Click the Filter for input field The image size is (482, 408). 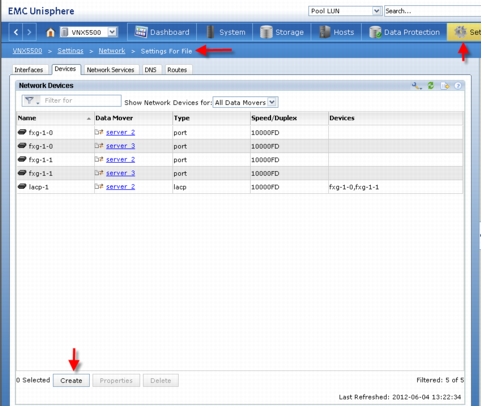[x=81, y=100]
